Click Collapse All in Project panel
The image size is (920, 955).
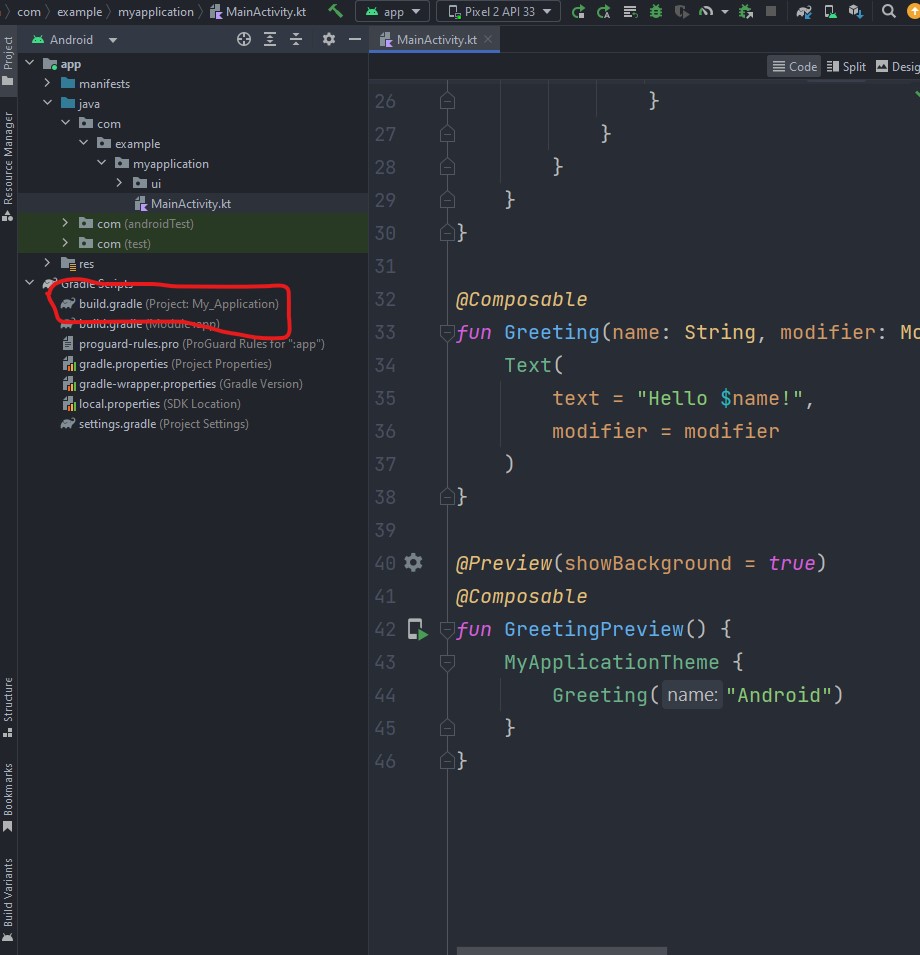[296, 40]
